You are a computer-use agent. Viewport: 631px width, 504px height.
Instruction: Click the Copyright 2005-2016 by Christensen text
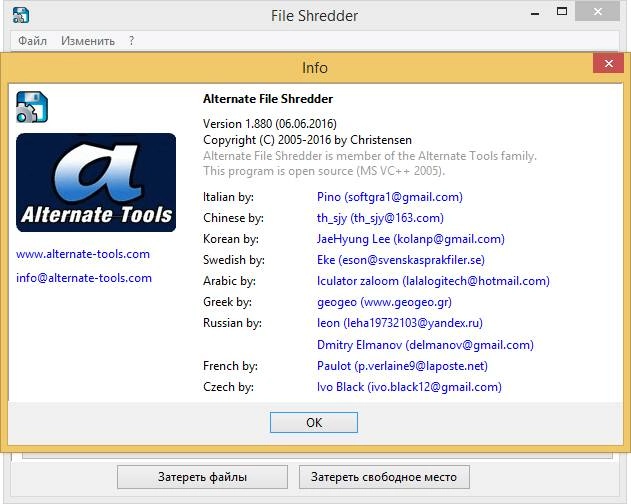point(307,140)
